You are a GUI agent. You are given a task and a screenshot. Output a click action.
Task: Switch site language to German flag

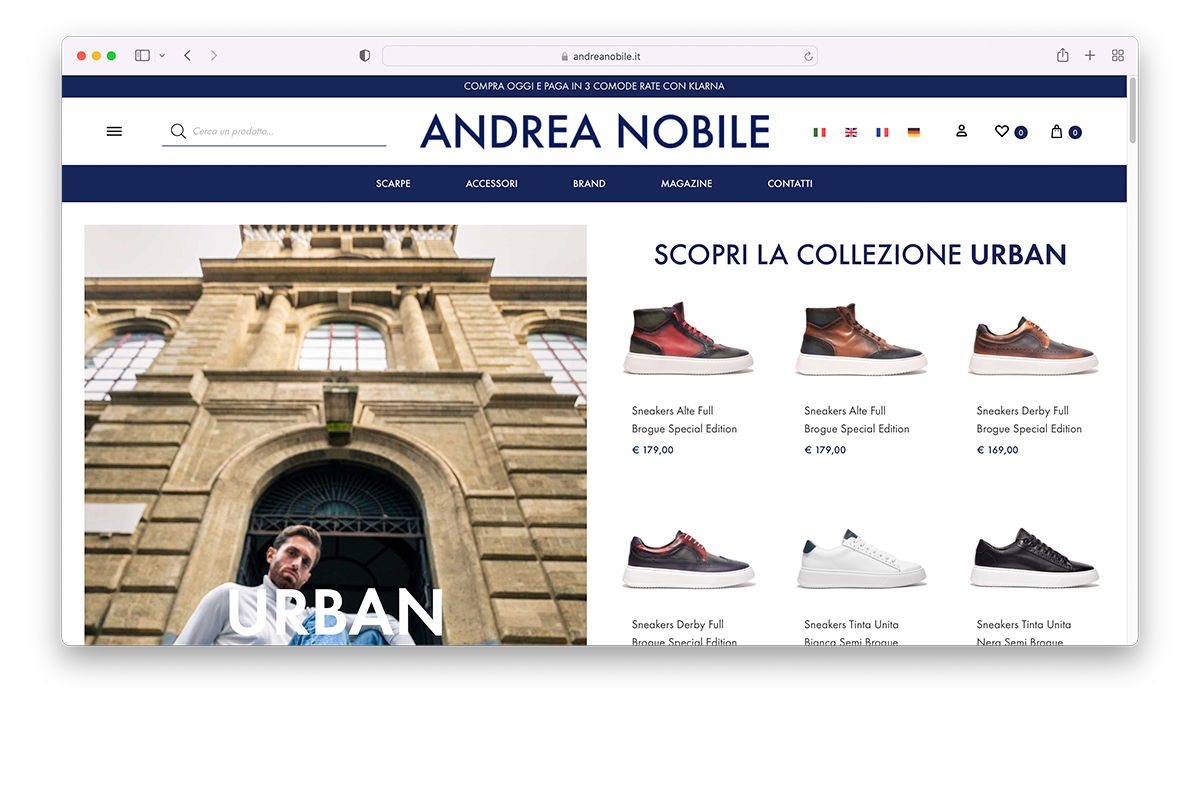(913, 132)
